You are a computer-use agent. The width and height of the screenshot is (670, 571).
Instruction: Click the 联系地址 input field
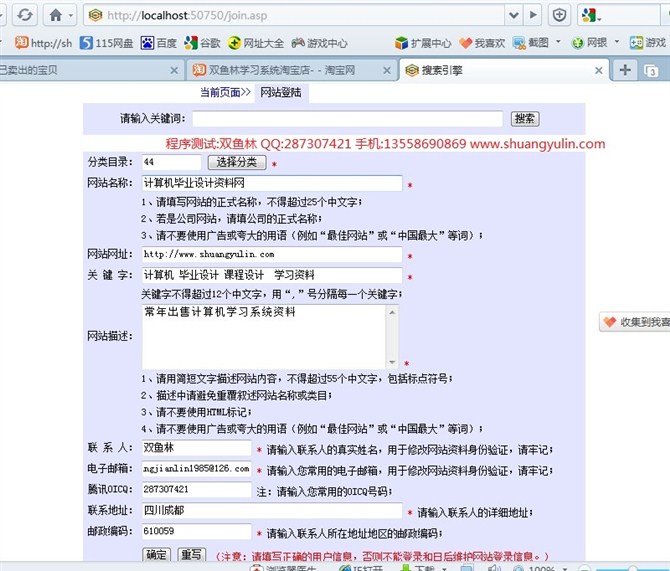[x=272, y=510]
